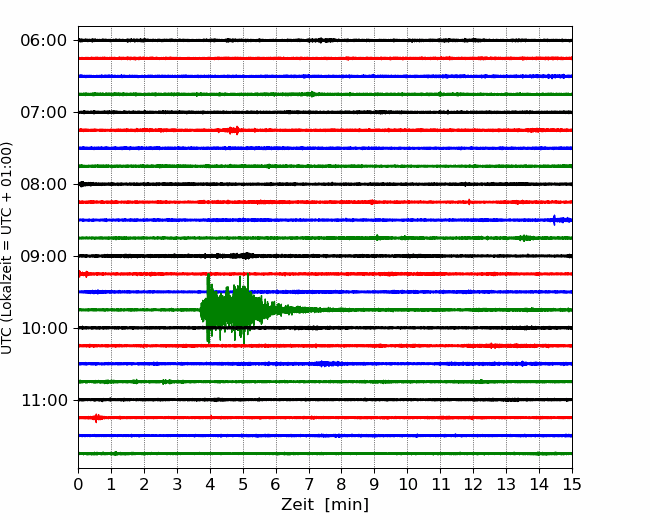Screen dimensions: 650x520
Task: Click the 07:00 time label
Action: click(x=44, y=112)
